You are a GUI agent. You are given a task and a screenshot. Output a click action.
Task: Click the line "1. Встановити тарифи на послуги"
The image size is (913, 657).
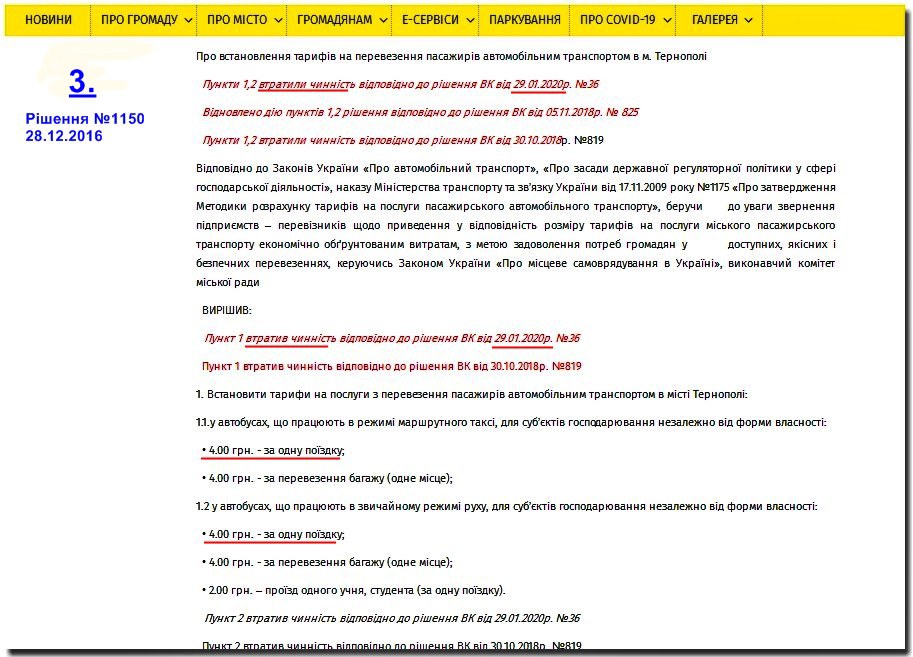472,394
